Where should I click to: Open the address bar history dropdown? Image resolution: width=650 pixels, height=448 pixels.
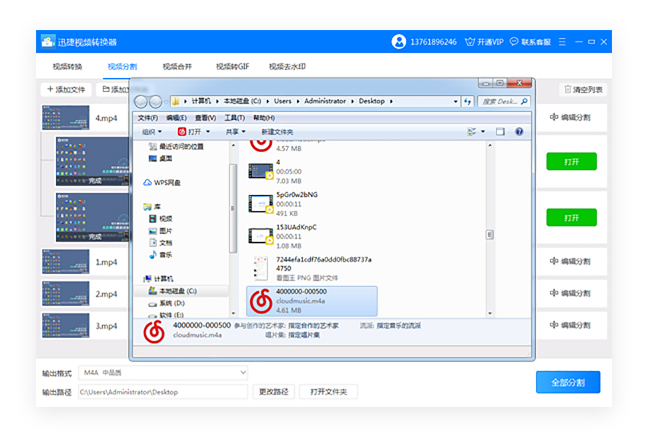click(x=456, y=101)
